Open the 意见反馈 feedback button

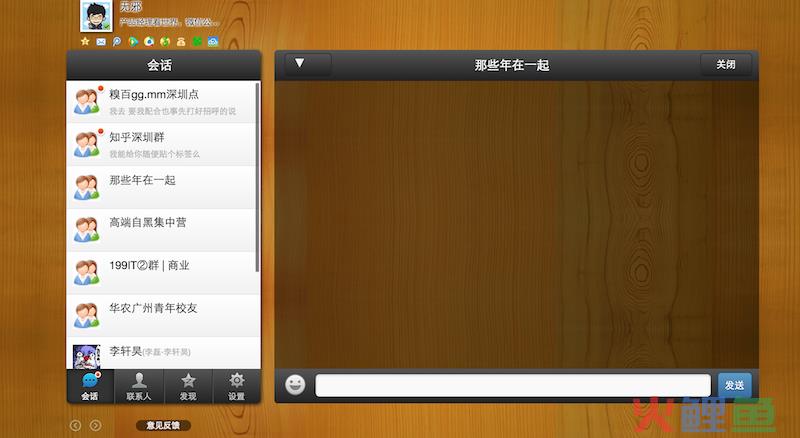pos(163,425)
